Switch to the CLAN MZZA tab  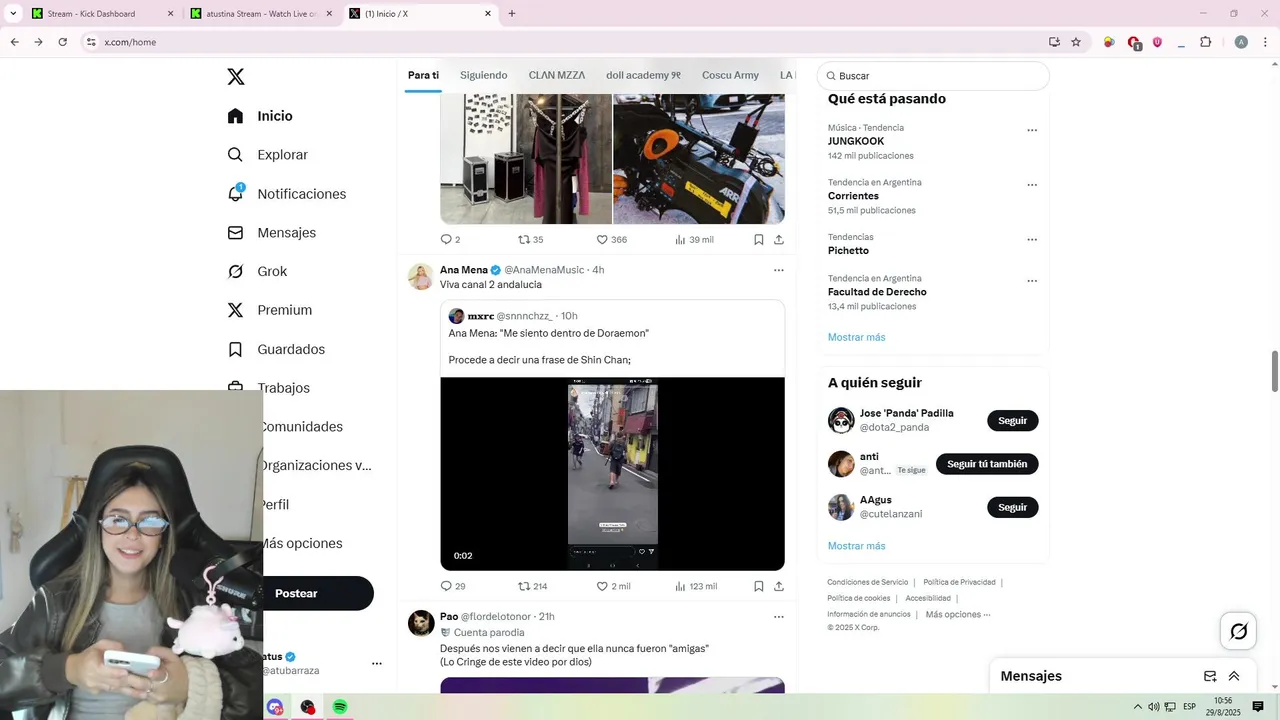pyautogui.click(x=557, y=75)
